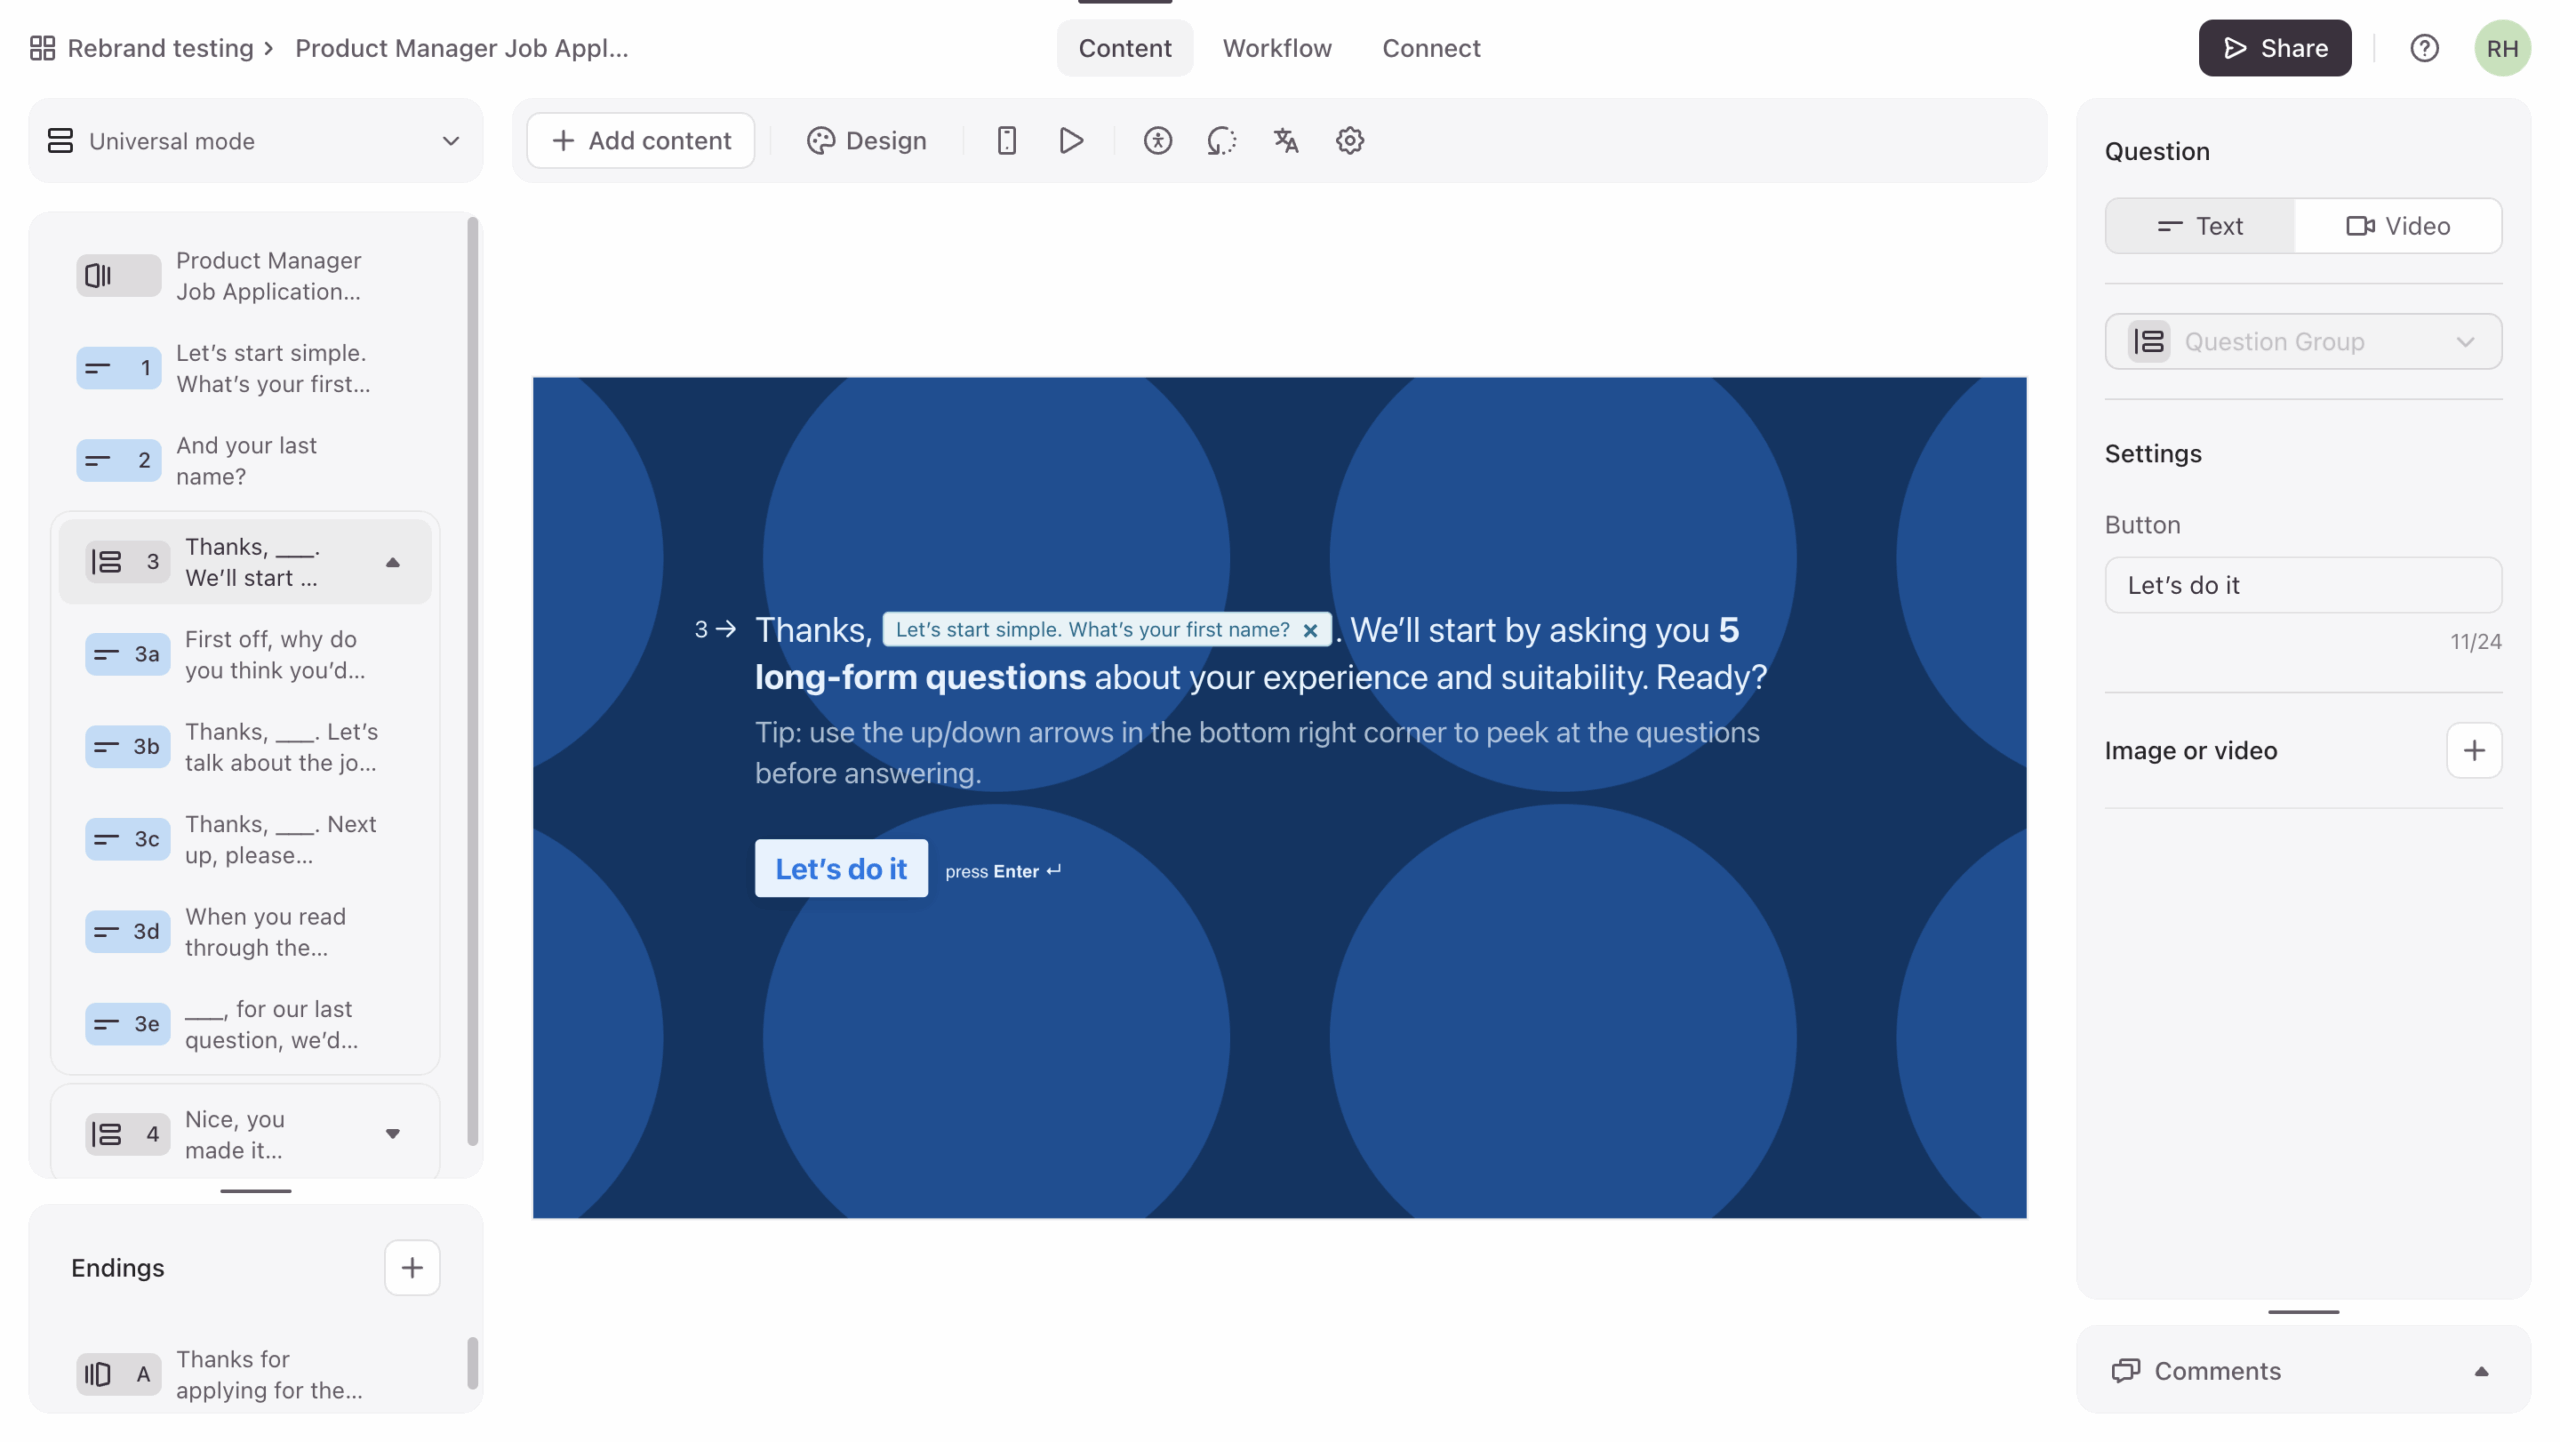Switch to the Workflow tab
This screenshot has width=2560, height=1442.
click(1276, 48)
